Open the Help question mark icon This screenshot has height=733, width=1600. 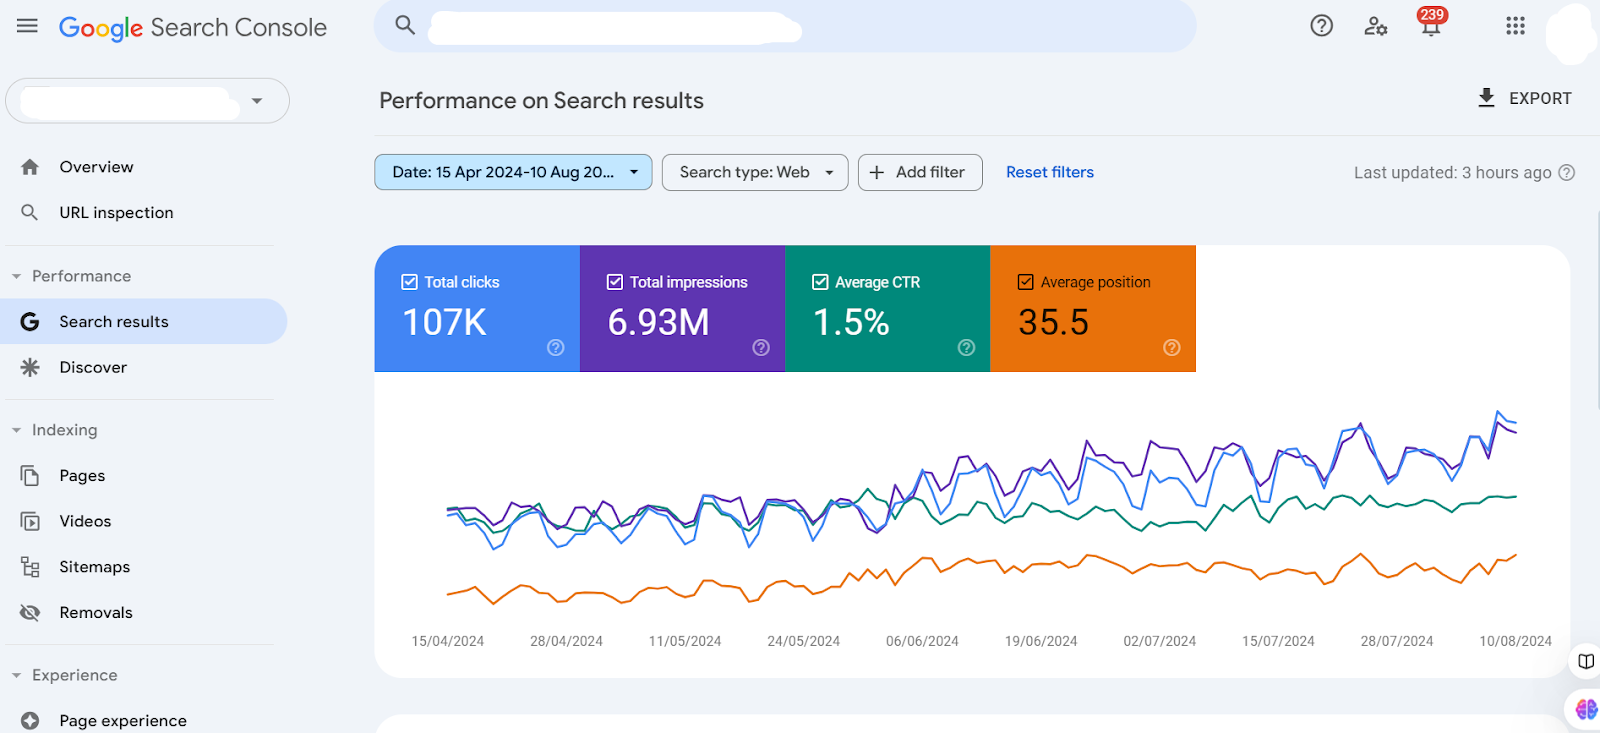click(1322, 26)
